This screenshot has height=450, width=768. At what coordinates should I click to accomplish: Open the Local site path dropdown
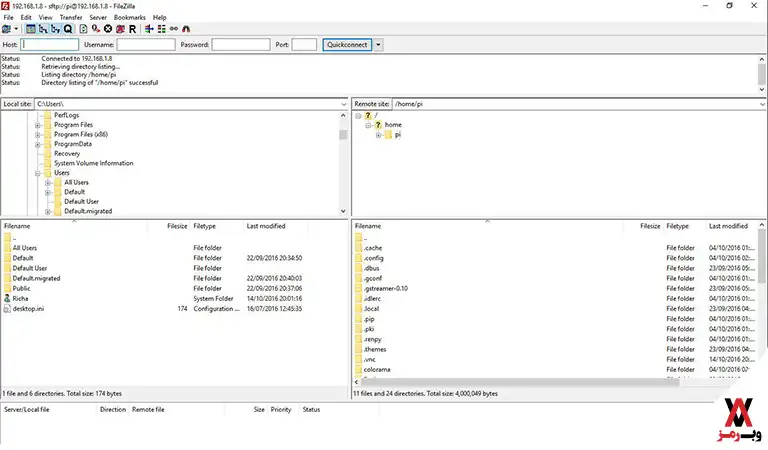click(343, 104)
